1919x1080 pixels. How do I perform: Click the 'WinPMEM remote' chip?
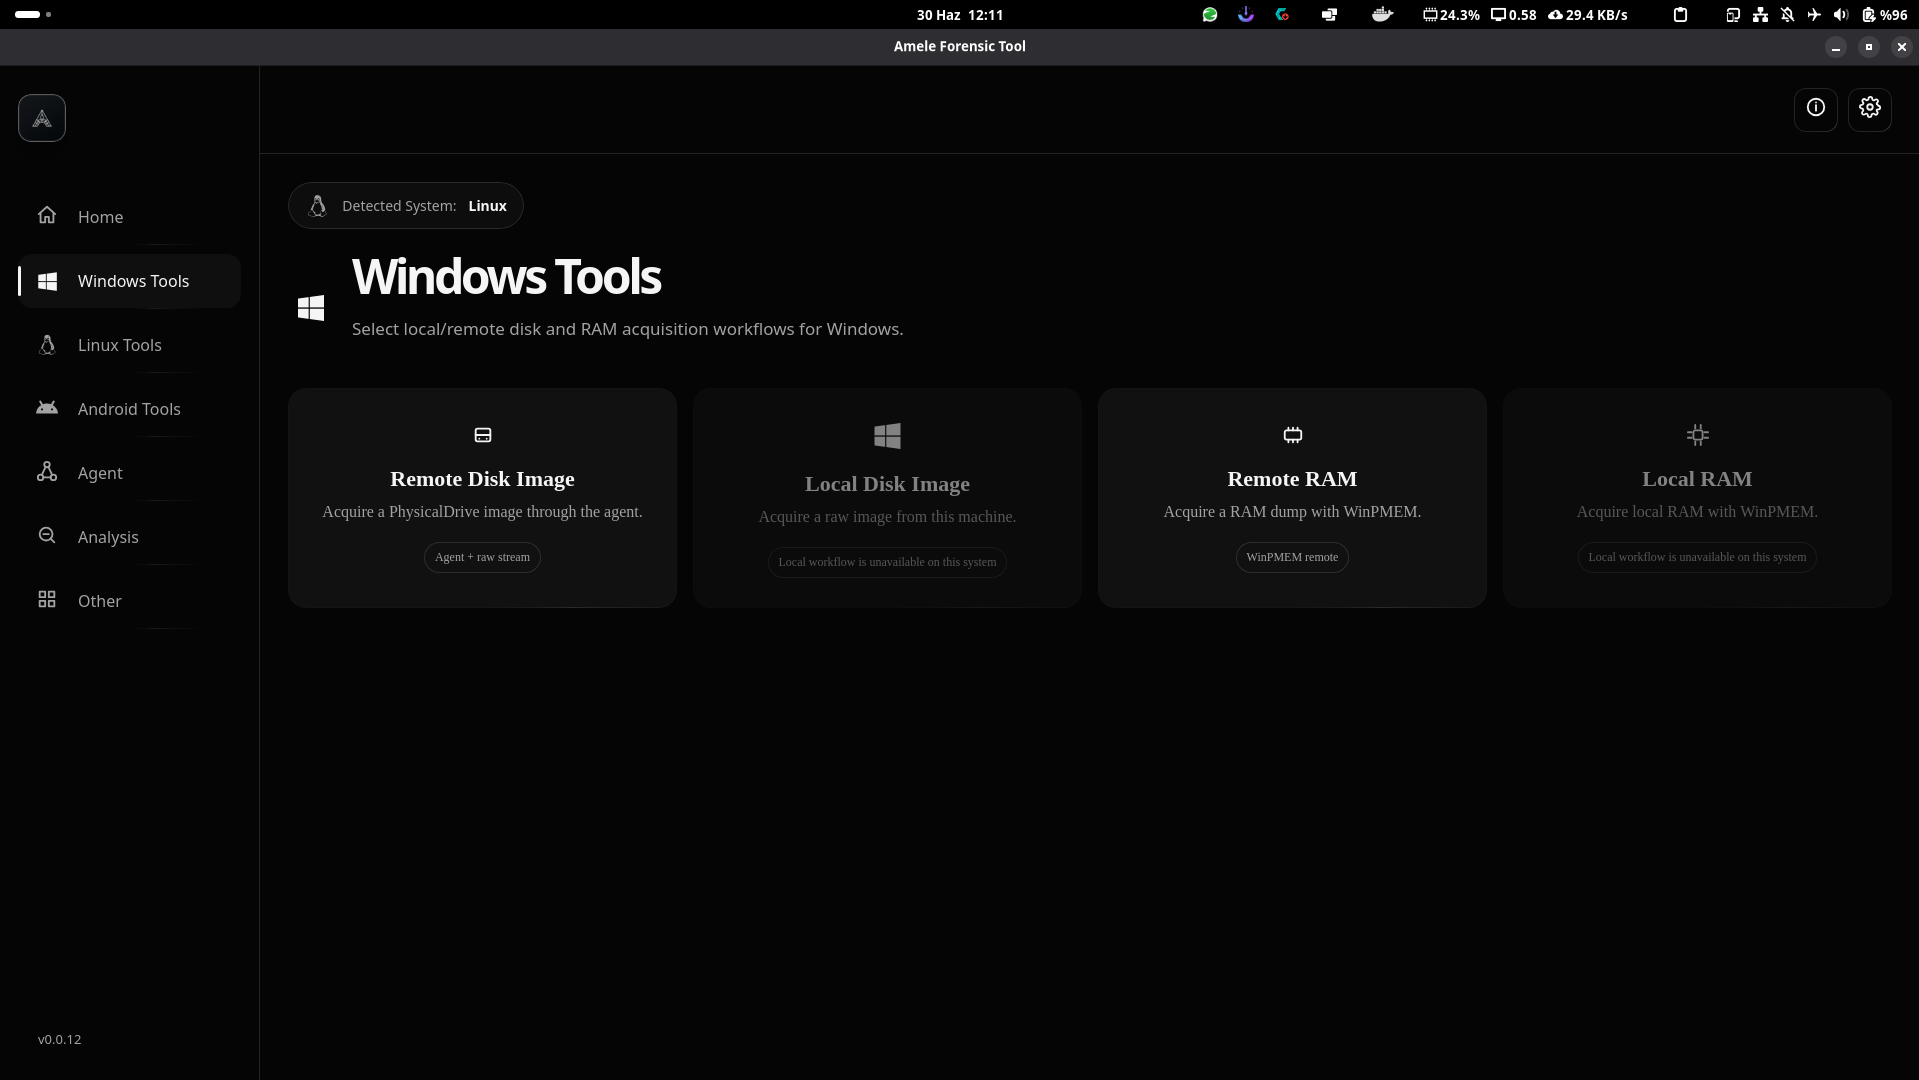coord(1292,557)
